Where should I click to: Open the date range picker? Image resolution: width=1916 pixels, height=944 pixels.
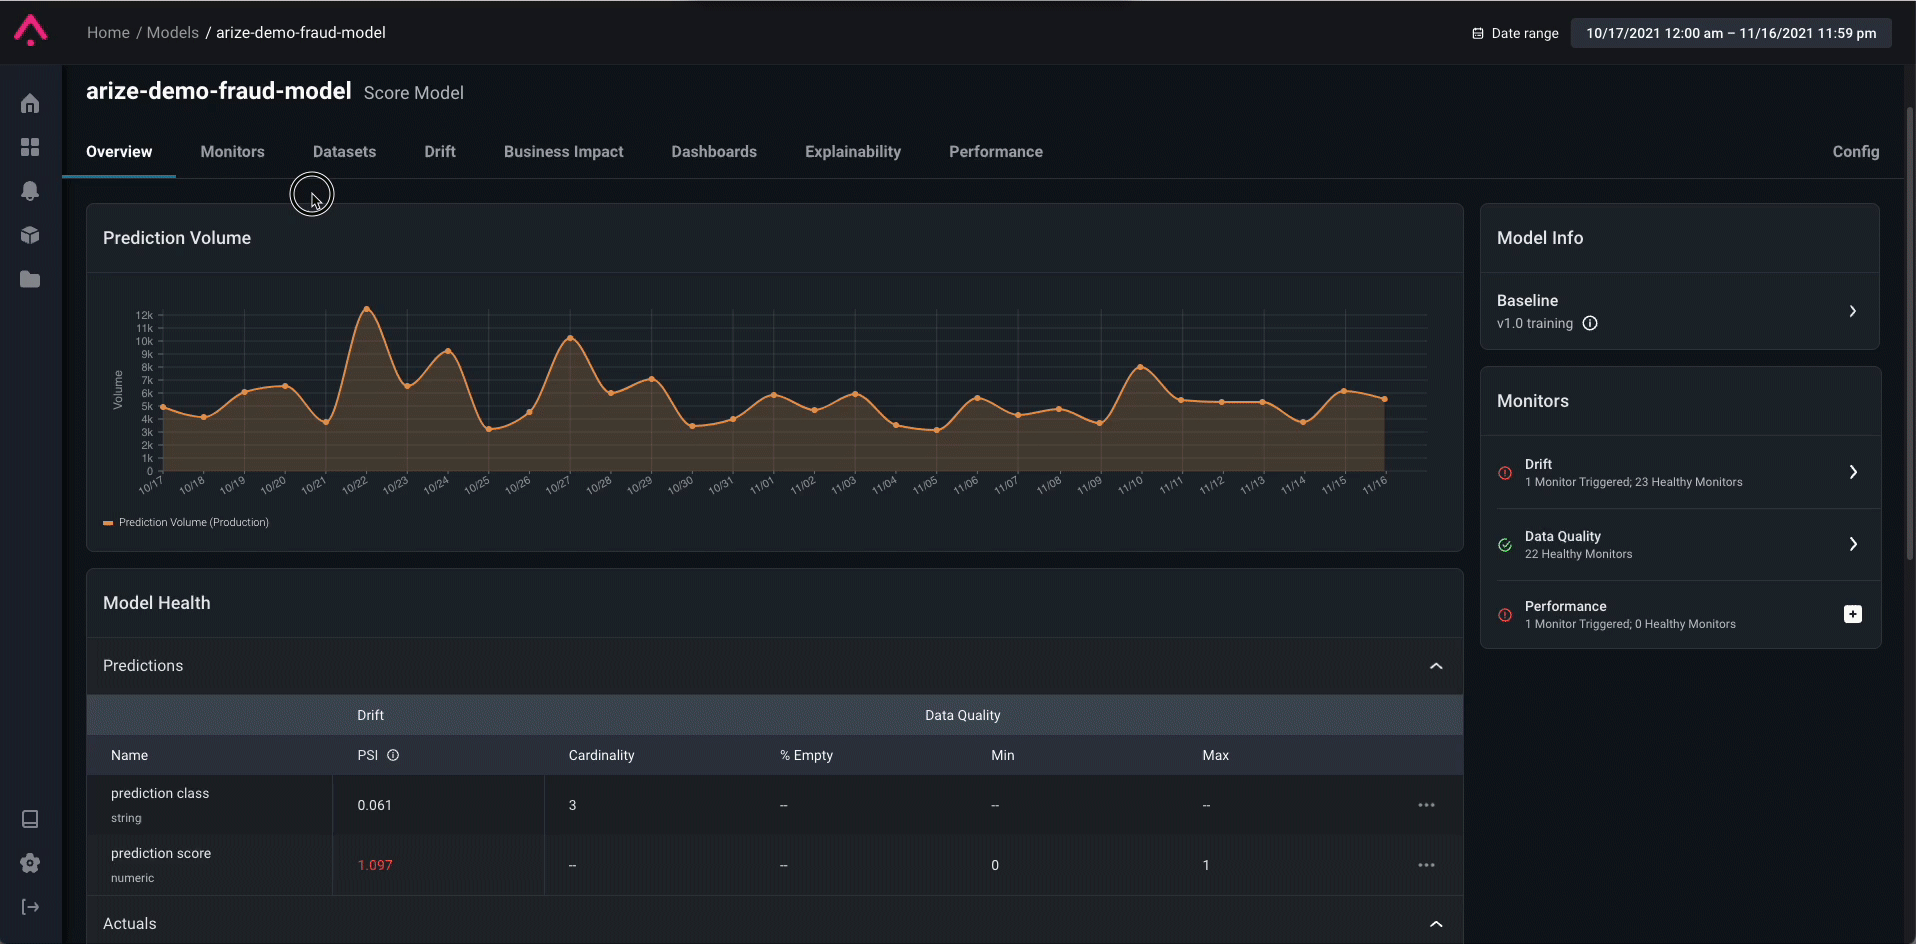(1730, 33)
